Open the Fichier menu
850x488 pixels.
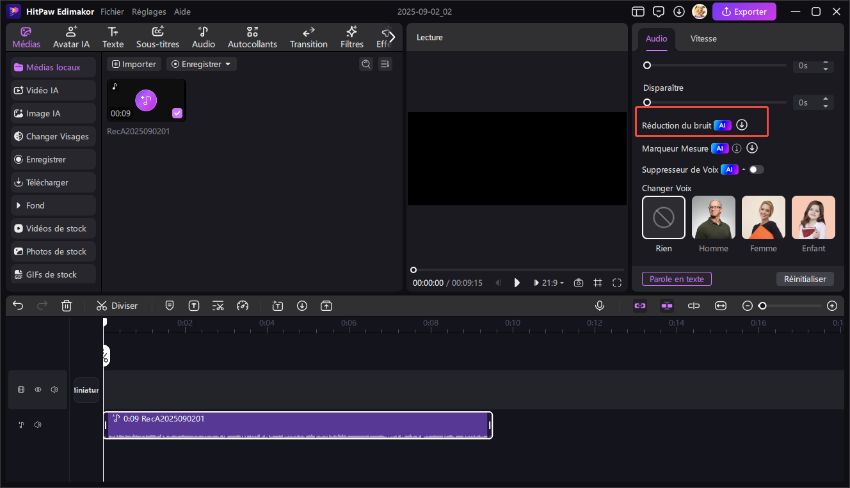click(112, 11)
